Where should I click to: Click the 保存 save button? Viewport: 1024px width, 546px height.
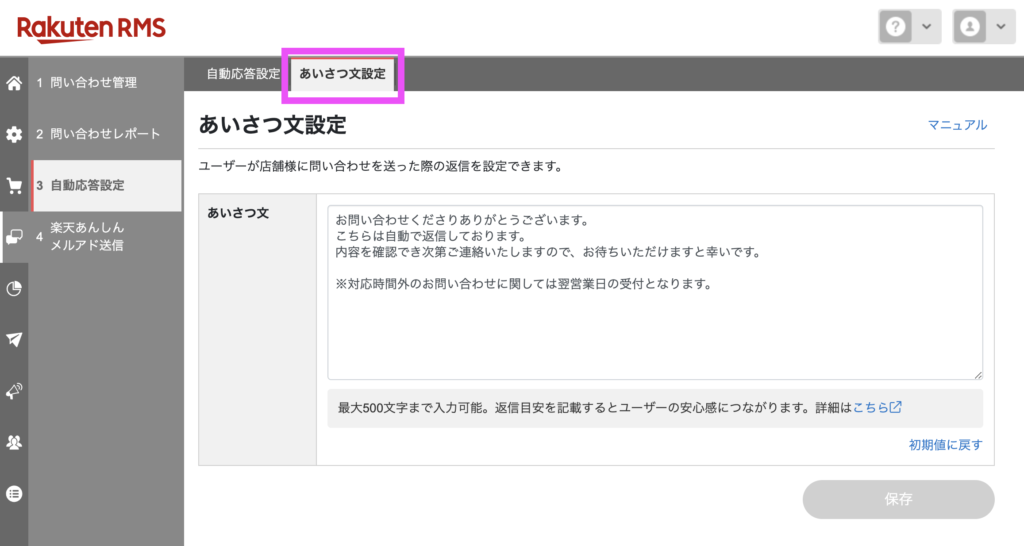[898, 500]
